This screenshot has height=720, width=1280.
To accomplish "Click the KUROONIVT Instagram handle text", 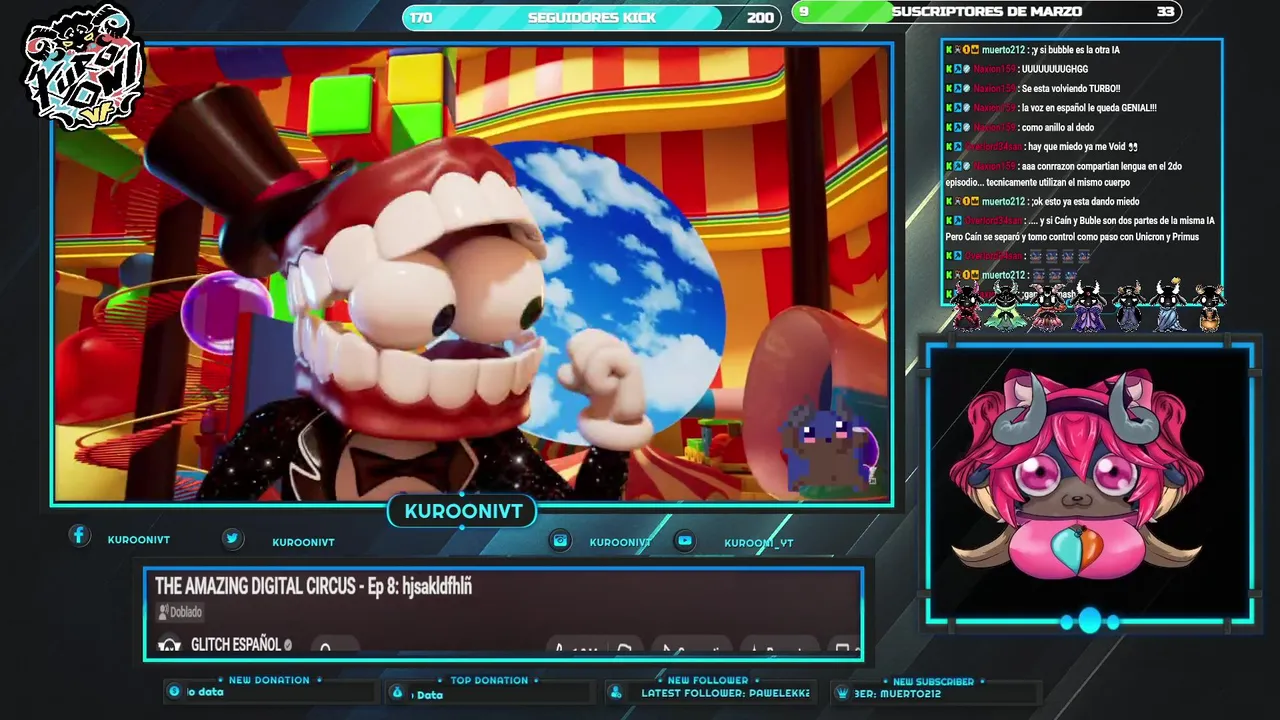I will point(620,542).
